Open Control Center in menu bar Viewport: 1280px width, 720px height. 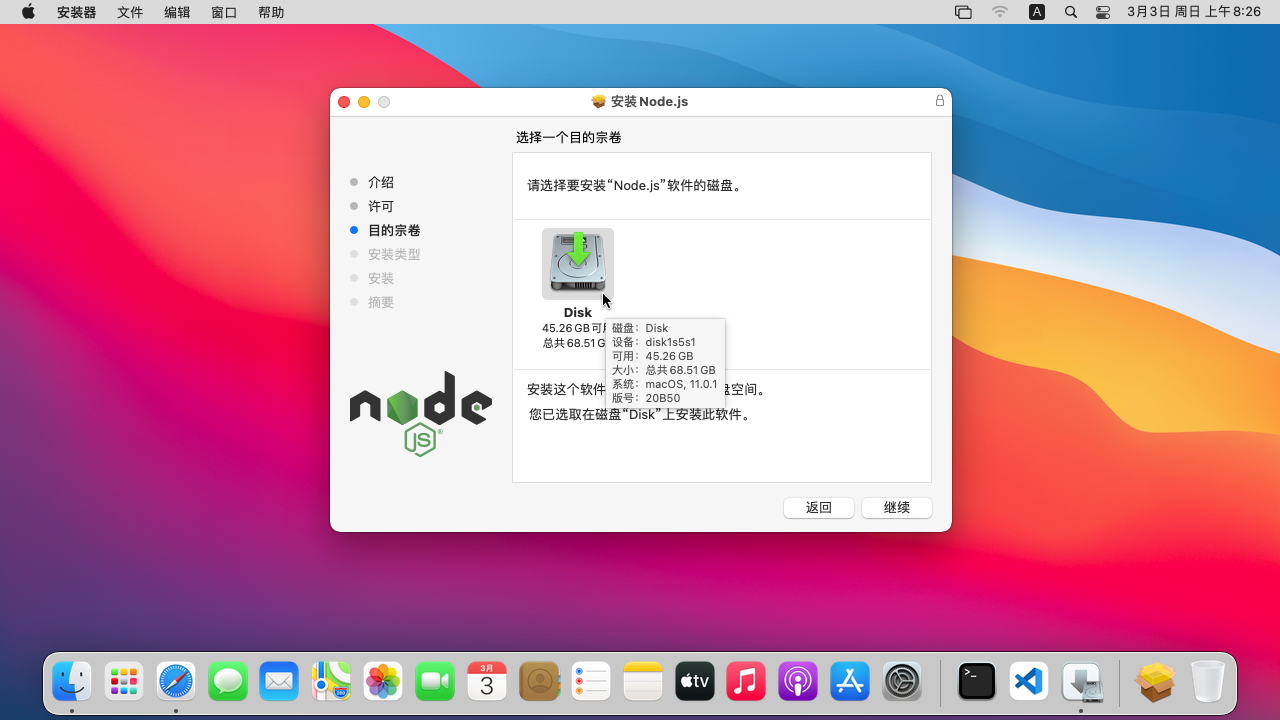pos(1103,12)
